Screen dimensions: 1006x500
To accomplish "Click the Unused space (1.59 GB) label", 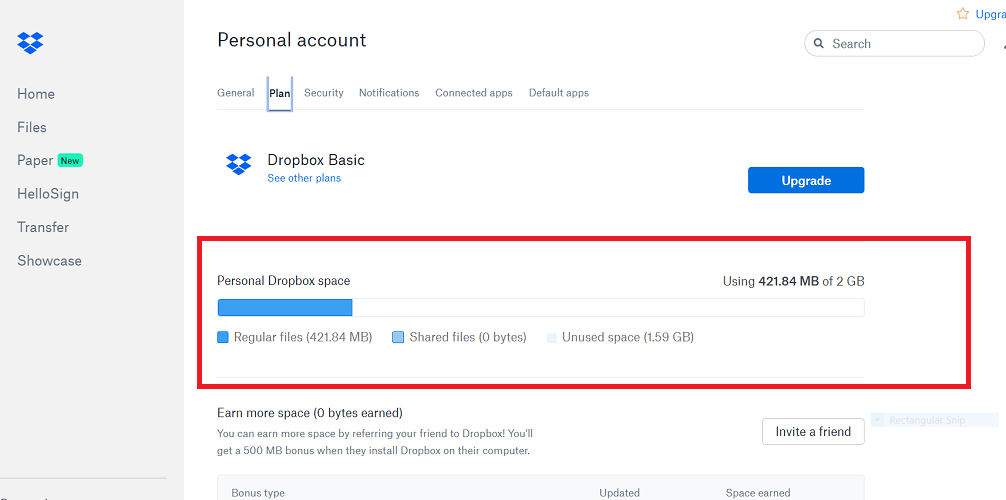I will point(627,337).
